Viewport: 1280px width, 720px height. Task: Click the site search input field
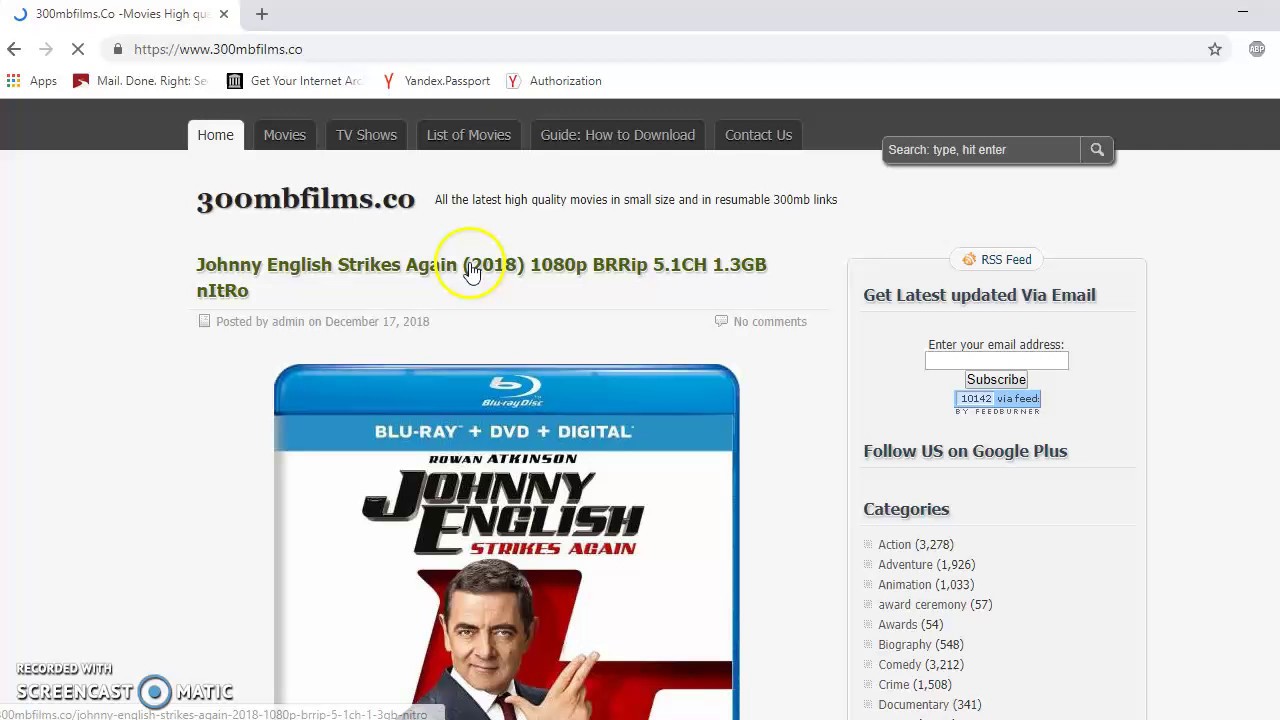click(981, 150)
